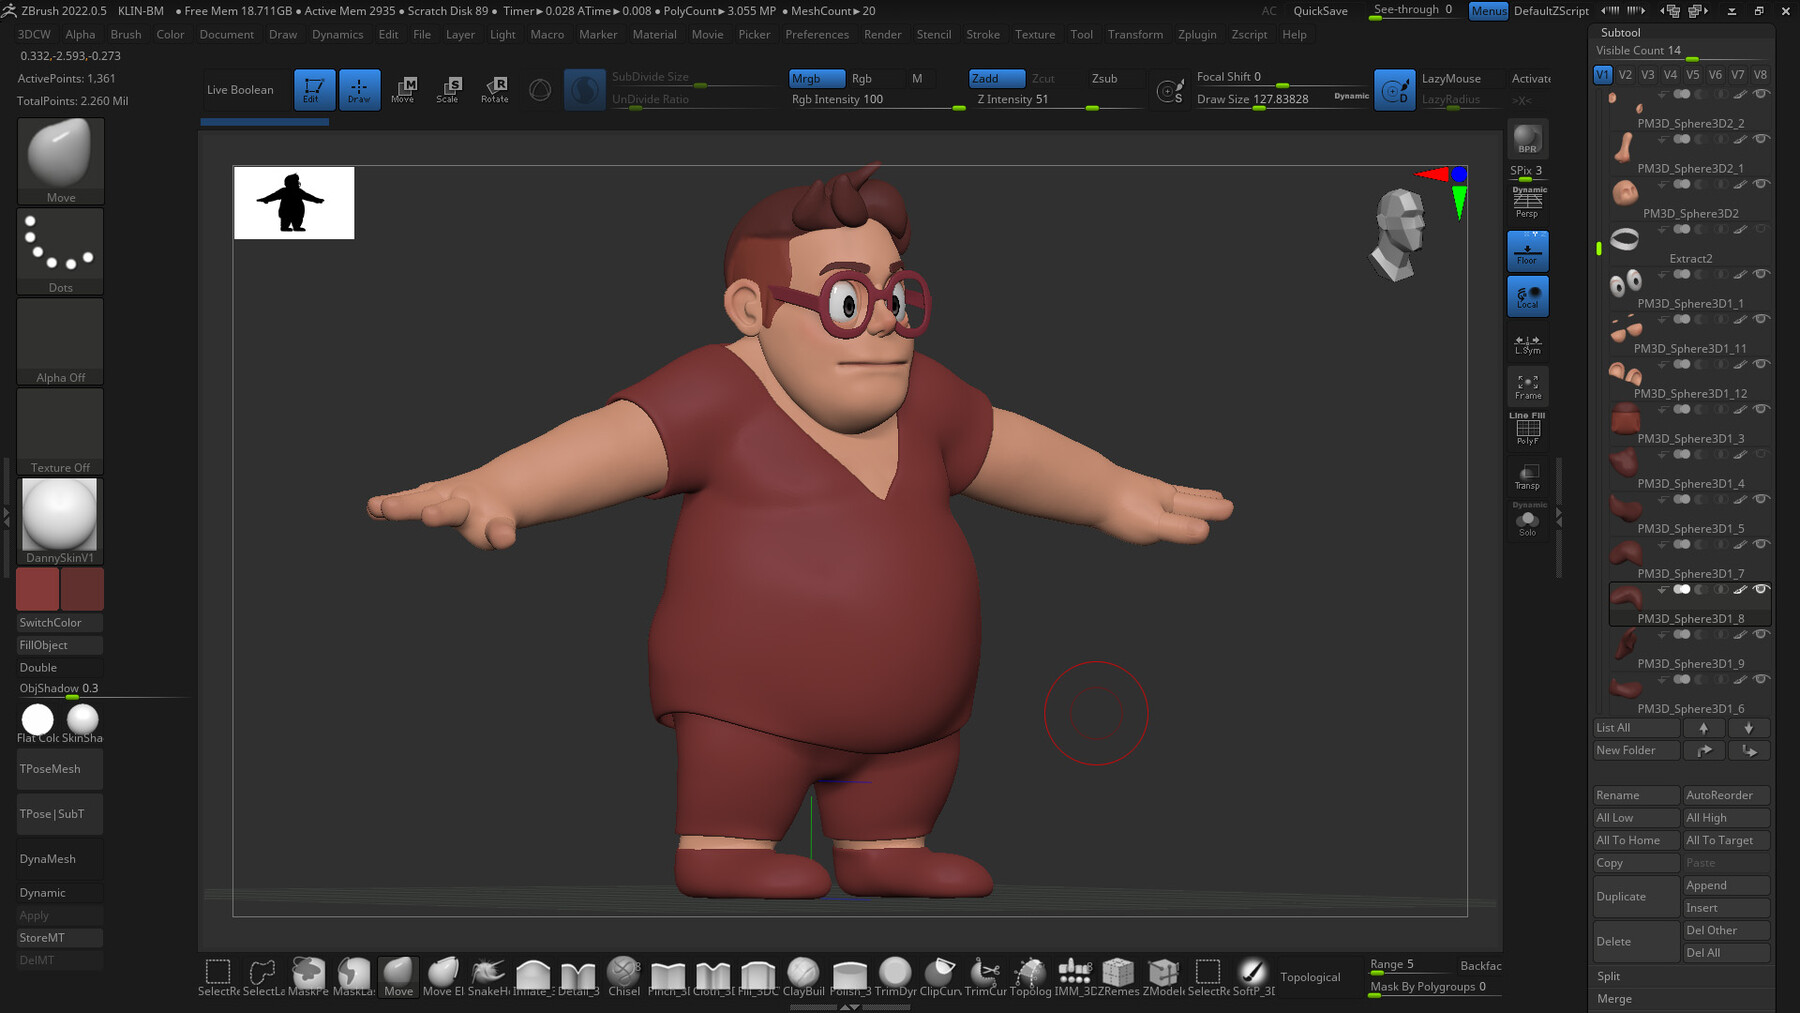The image size is (1800, 1013).
Task: Click the main red color swatch
Action: click(x=38, y=589)
